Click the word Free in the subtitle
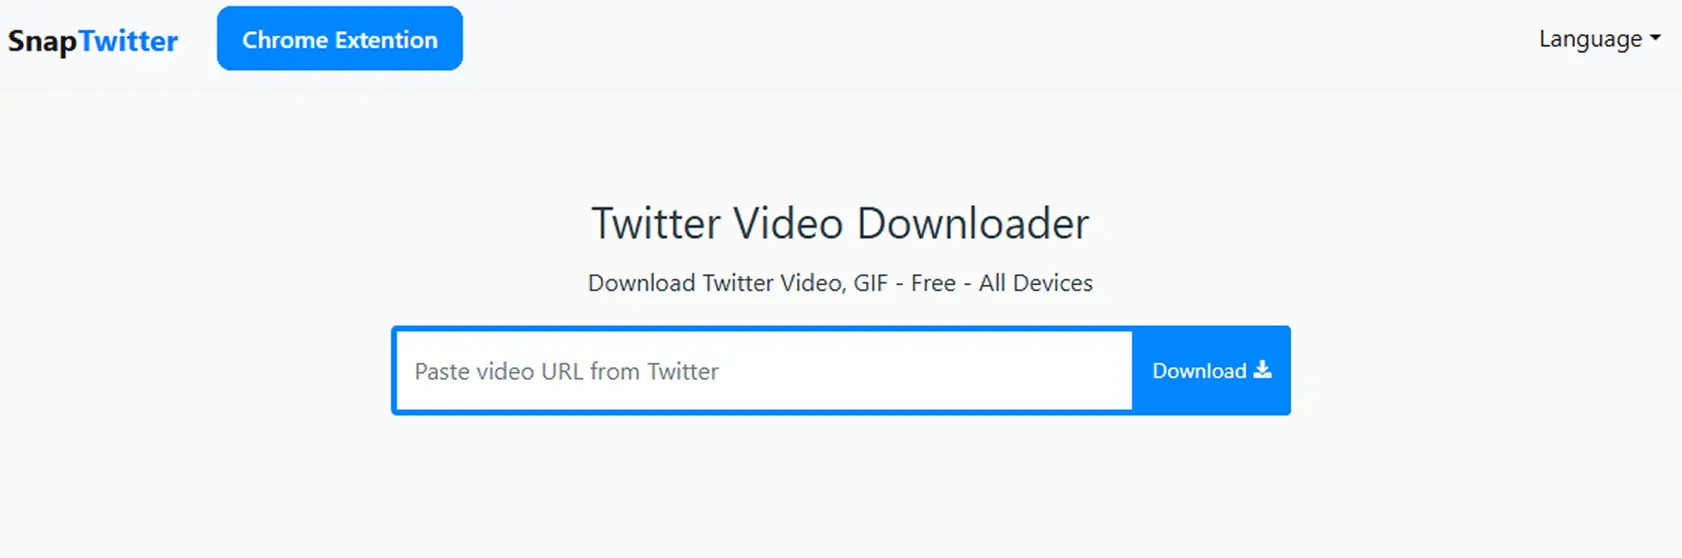 [933, 283]
